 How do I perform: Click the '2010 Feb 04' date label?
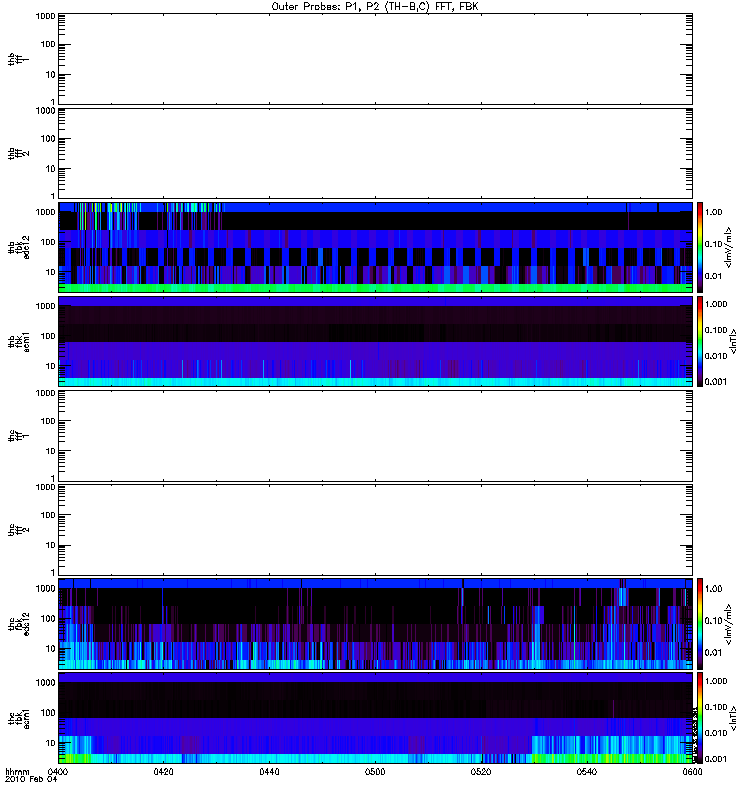[31, 780]
